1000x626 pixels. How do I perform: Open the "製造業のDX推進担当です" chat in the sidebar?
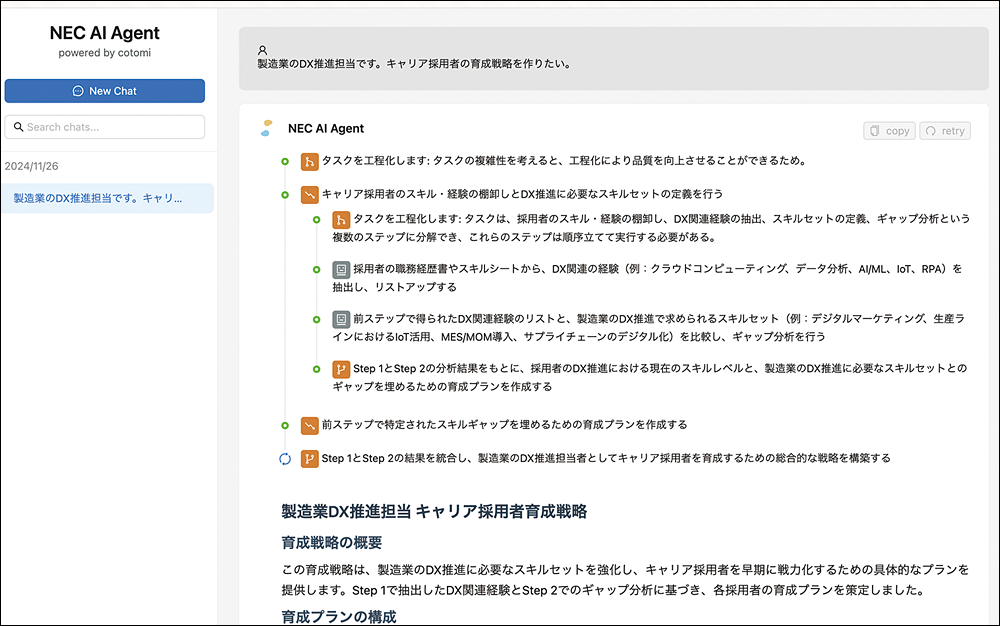pyautogui.click(x=98, y=198)
